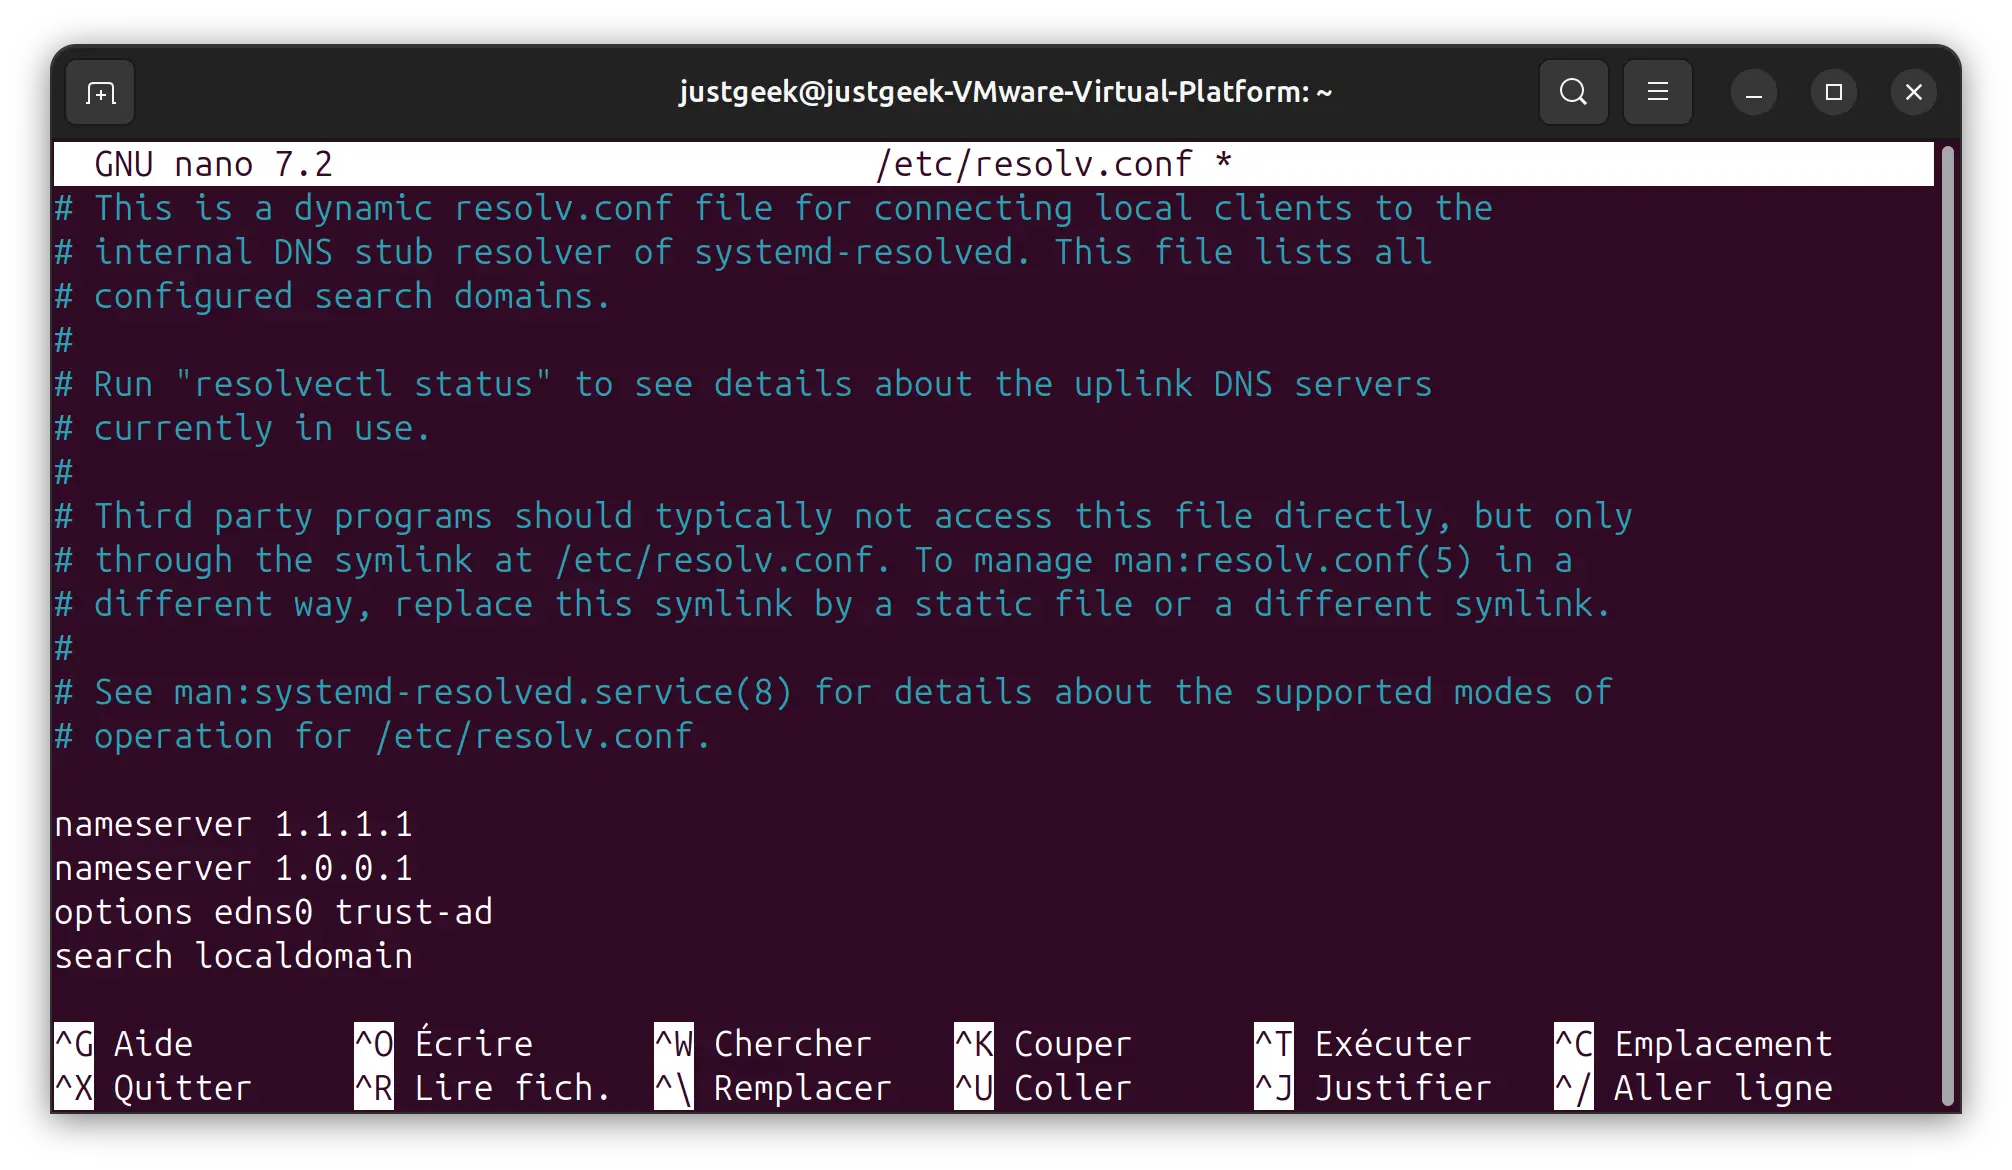The width and height of the screenshot is (2012, 1170).
Task: Click the '/etc/resolv.conf *' filename in header
Action: (x=1053, y=164)
